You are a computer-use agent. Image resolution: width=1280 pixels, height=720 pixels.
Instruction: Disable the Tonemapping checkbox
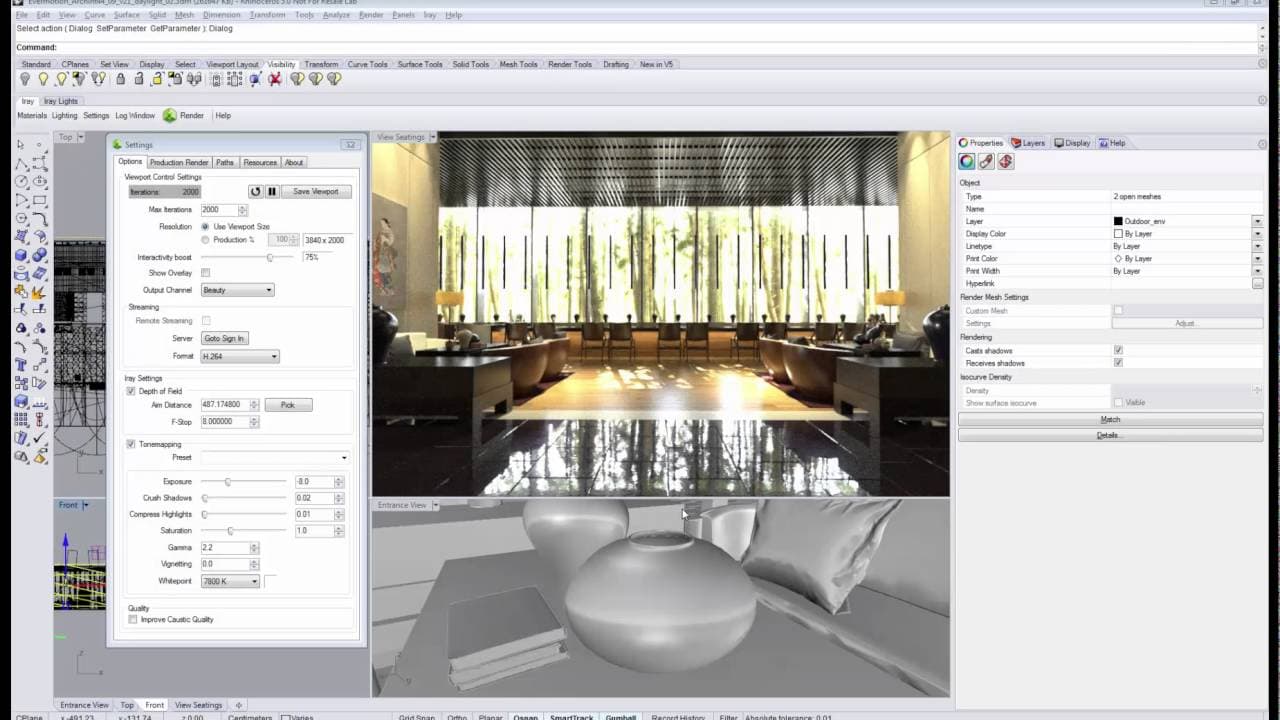click(131, 444)
